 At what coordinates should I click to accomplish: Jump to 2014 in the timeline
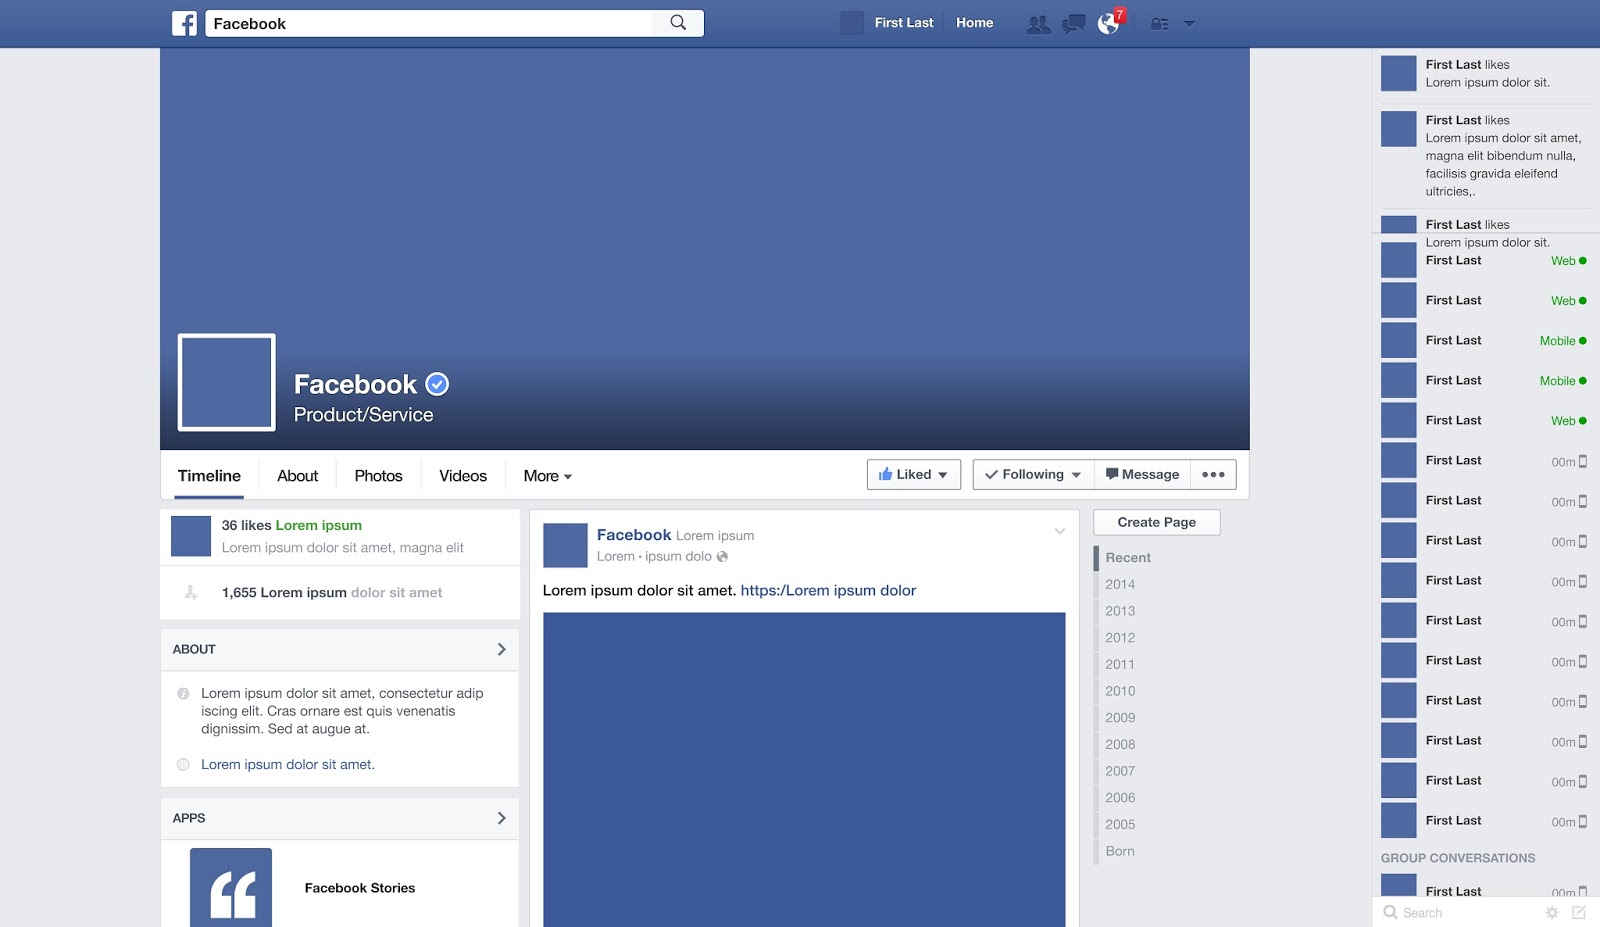pyautogui.click(x=1120, y=585)
